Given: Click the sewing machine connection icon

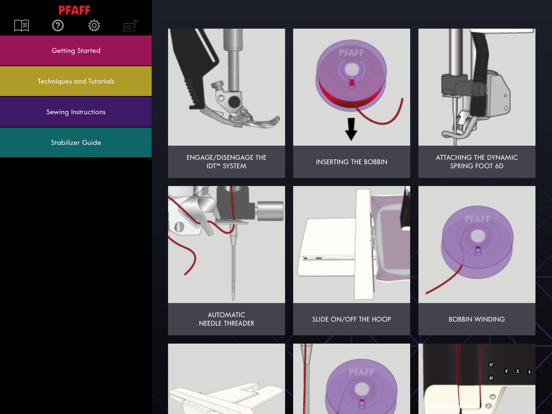Looking at the screenshot, I should [130, 25].
